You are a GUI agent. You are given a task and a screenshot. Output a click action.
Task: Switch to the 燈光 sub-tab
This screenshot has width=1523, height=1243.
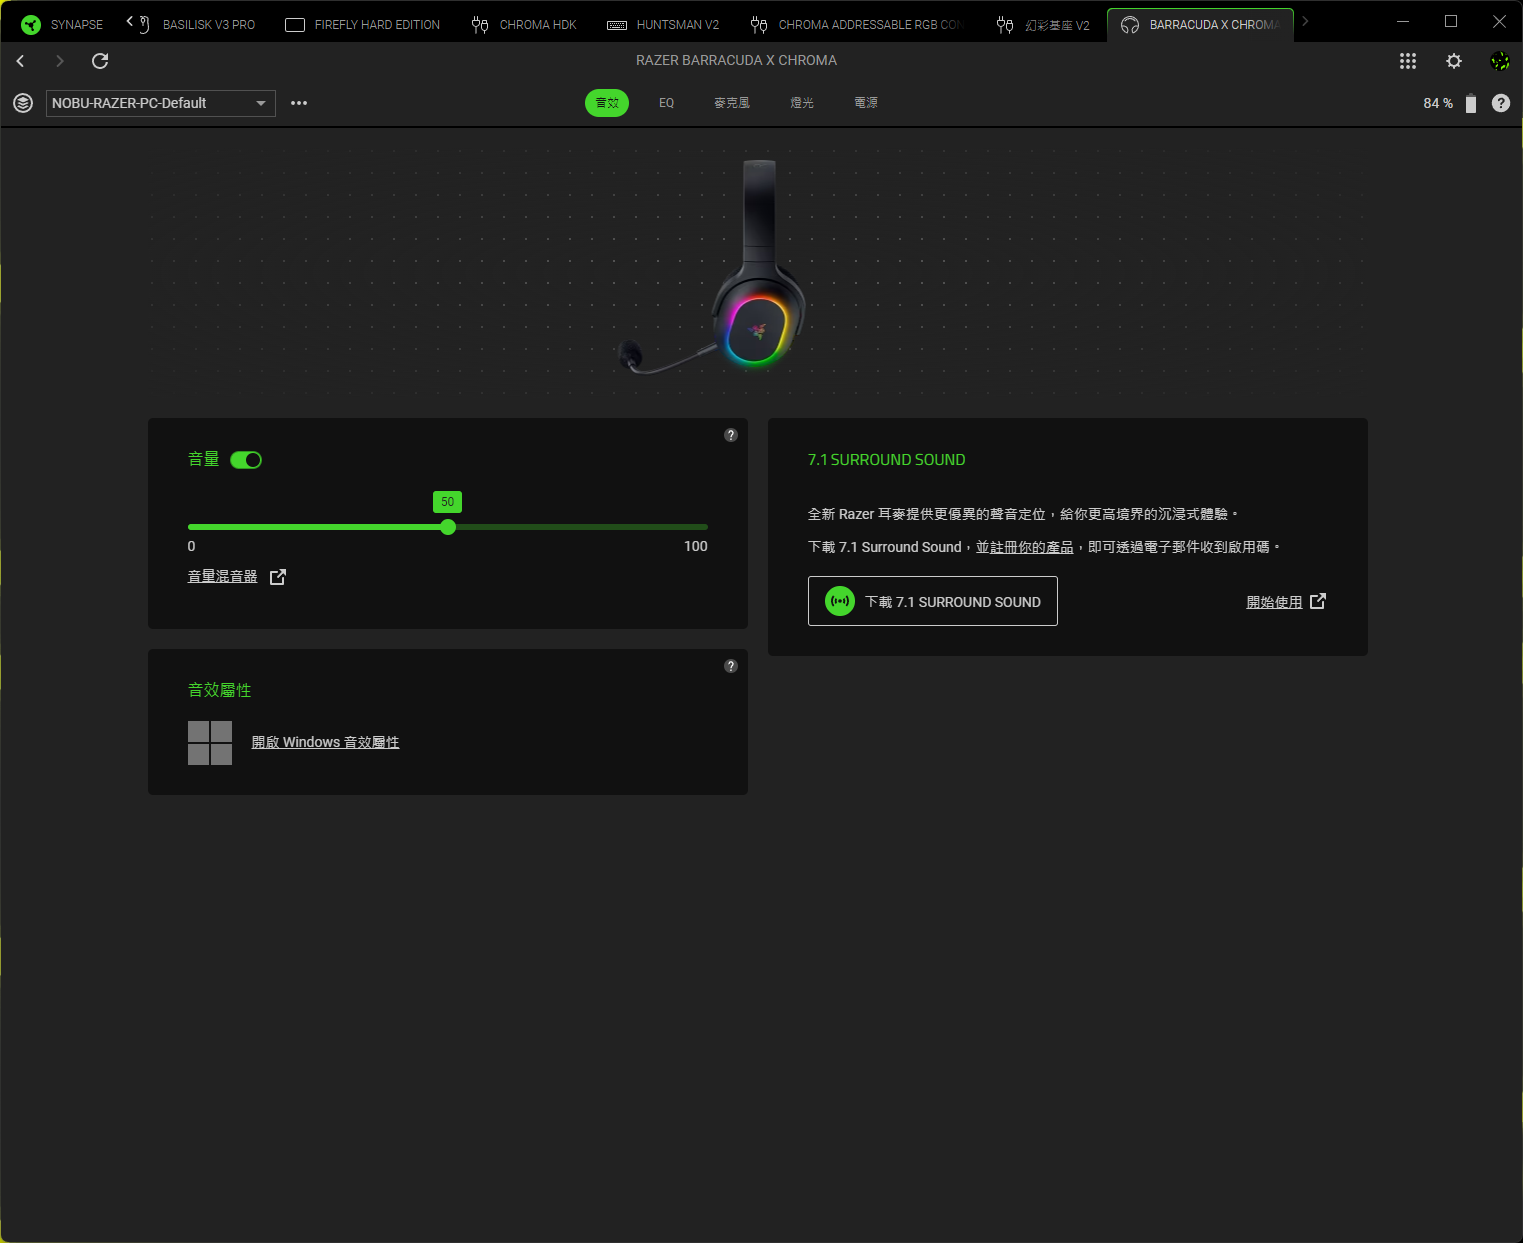[802, 103]
